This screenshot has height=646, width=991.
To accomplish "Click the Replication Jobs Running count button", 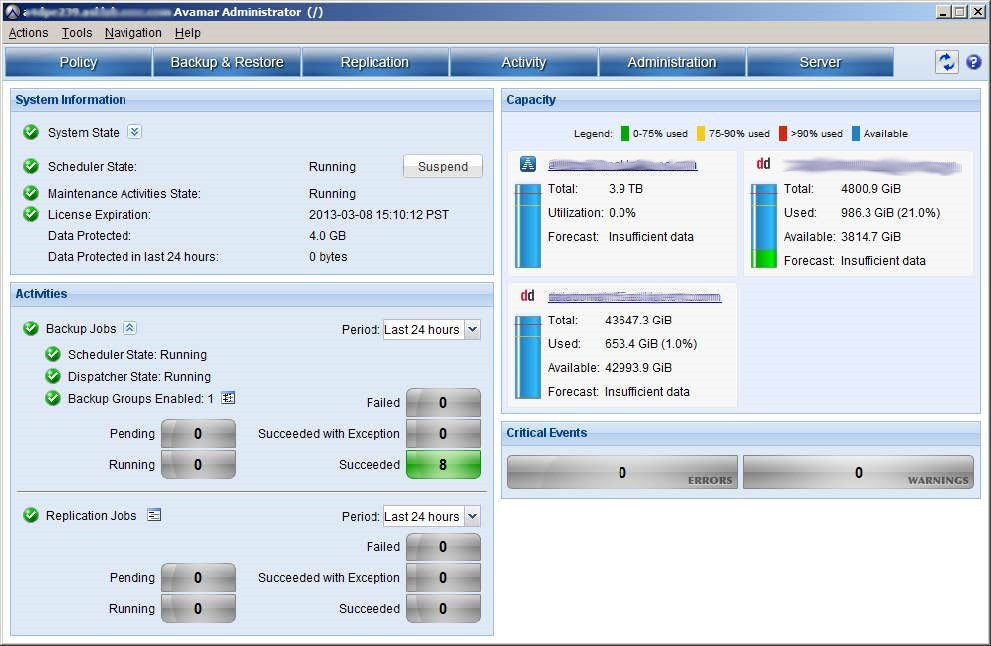I will click(198, 609).
